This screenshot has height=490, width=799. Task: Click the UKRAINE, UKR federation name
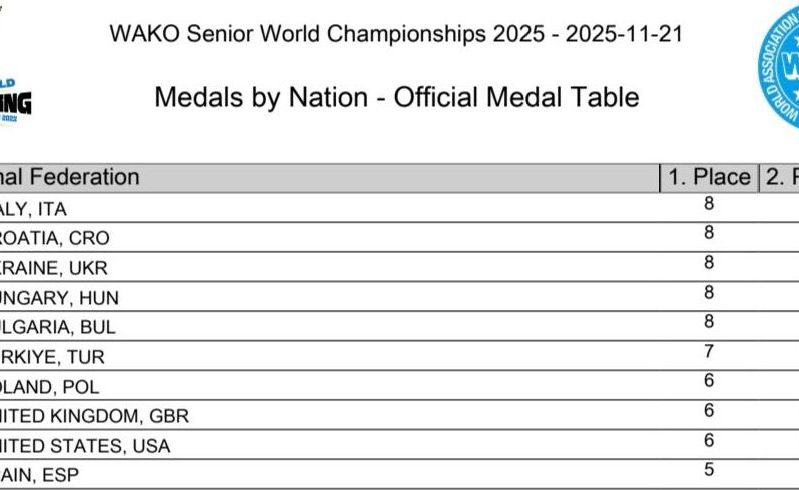tap(54, 268)
